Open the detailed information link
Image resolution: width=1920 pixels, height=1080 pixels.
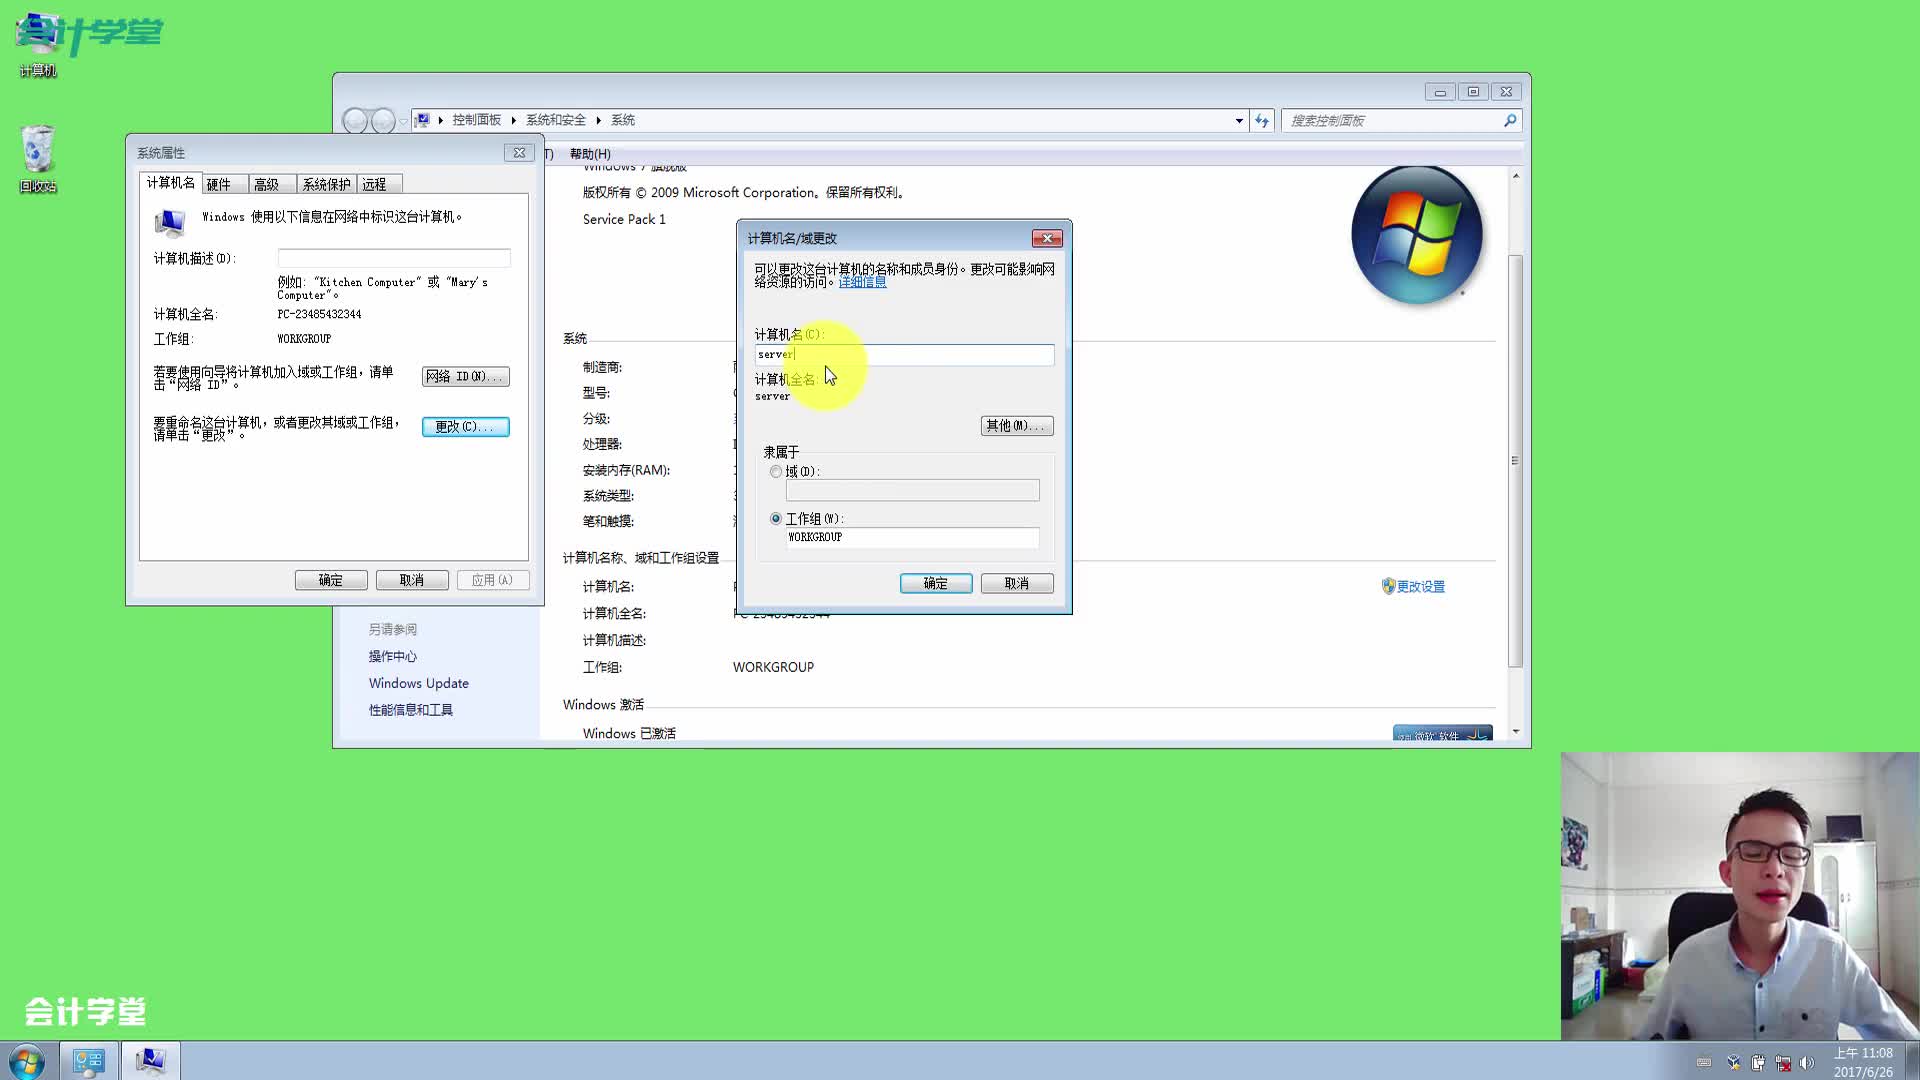(862, 282)
